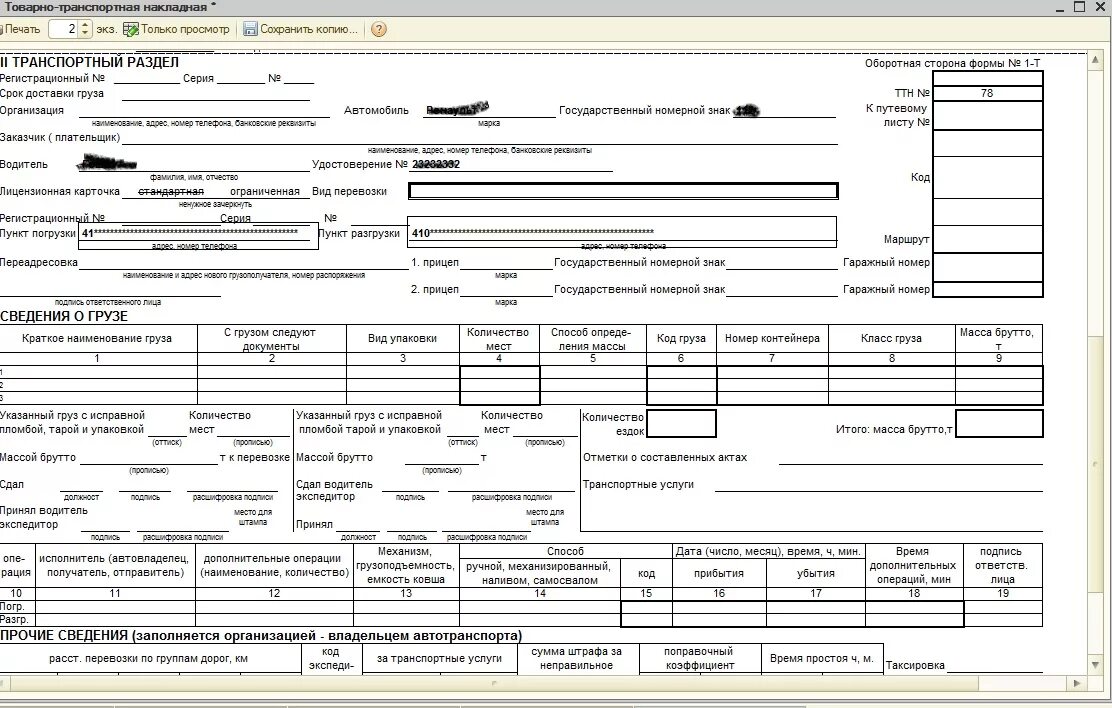Select the Номер контейнера column header
Screen dimensions: 1112x708
pyautogui.click(x=772, y=338)
